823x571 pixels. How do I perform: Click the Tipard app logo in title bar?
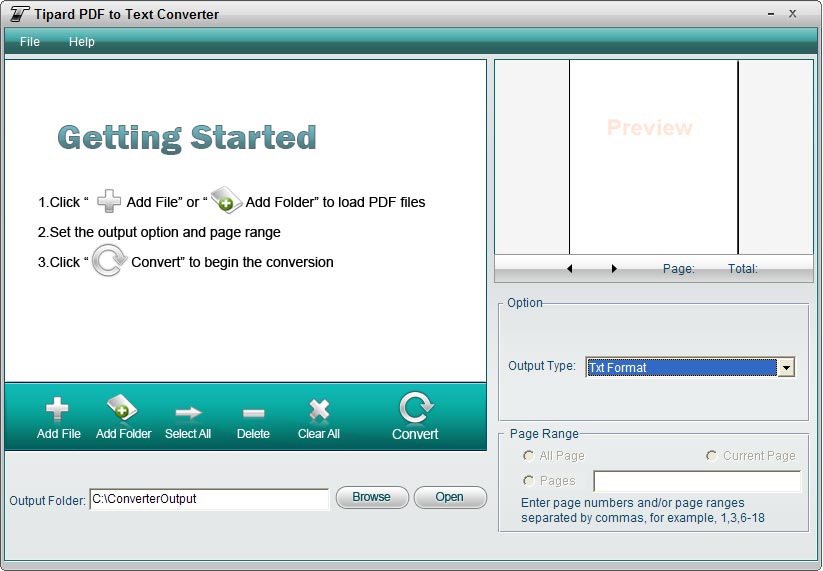tap(19, 14)
